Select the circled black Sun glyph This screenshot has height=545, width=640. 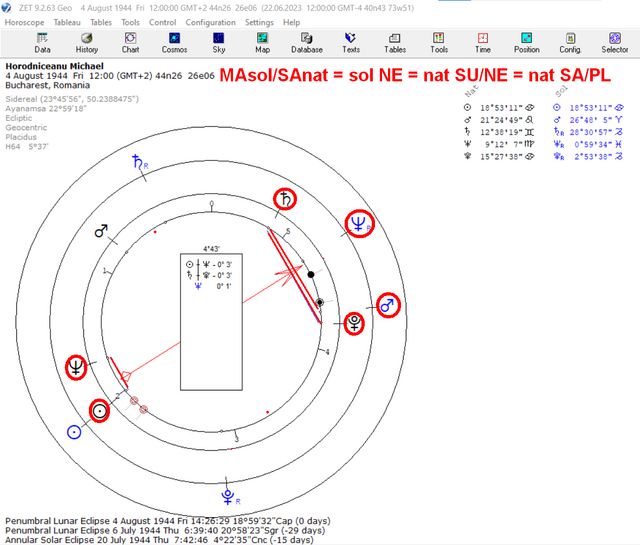[99, 411]
